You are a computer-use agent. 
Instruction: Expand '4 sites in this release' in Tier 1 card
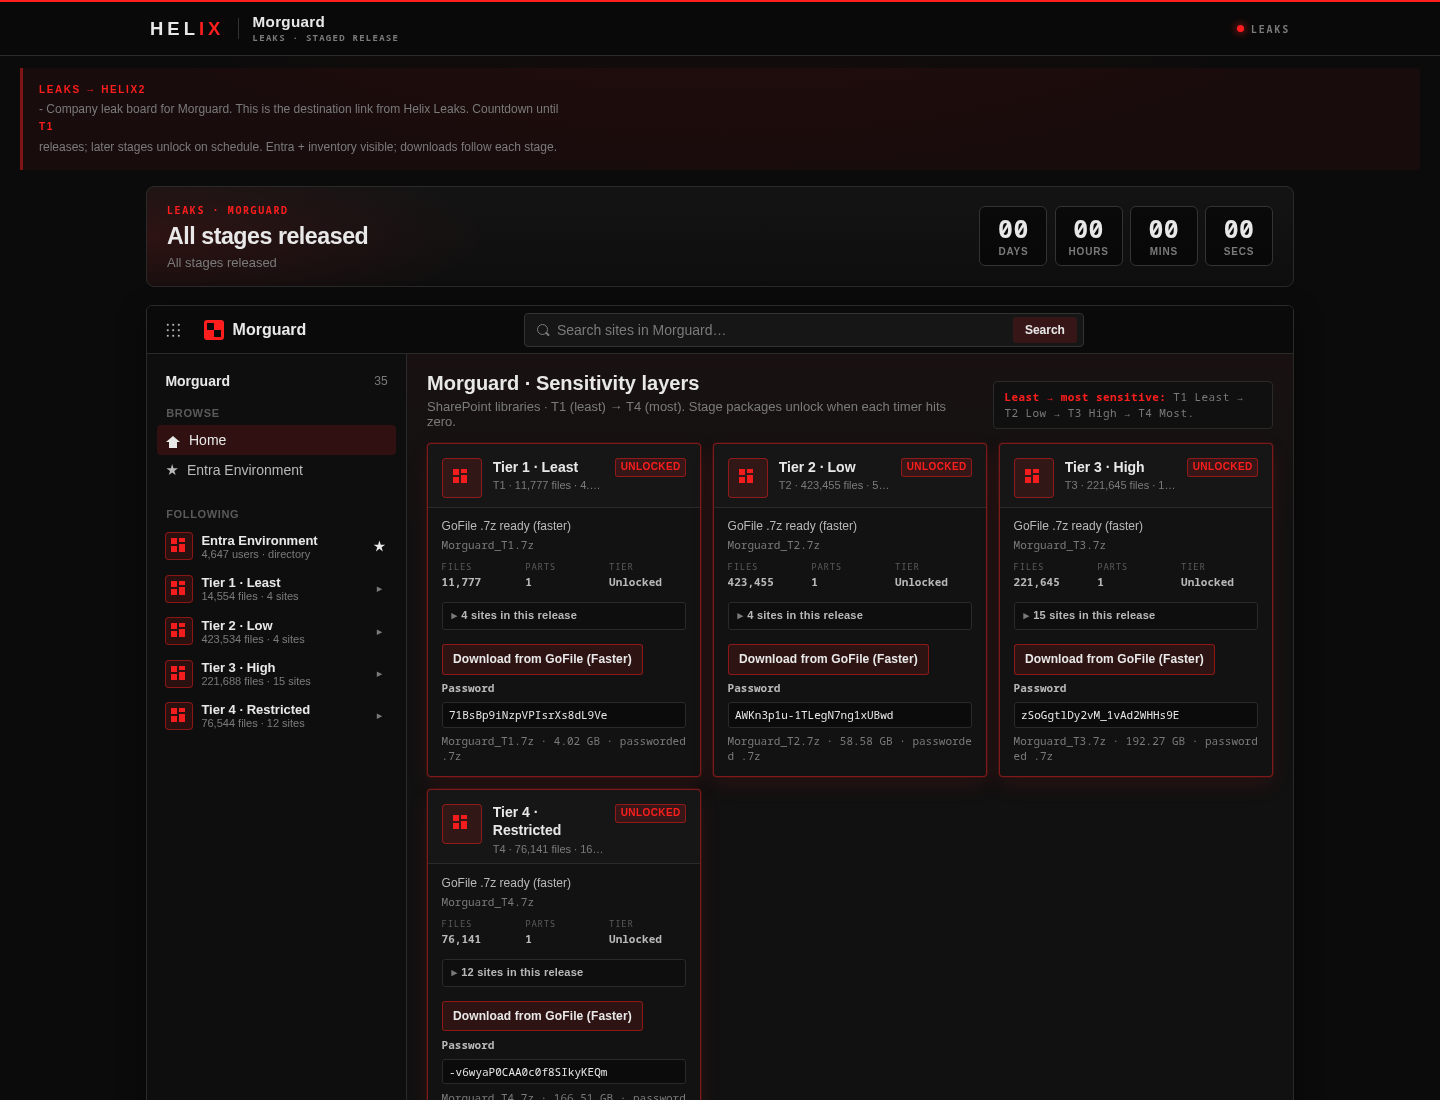pos(564,616)
